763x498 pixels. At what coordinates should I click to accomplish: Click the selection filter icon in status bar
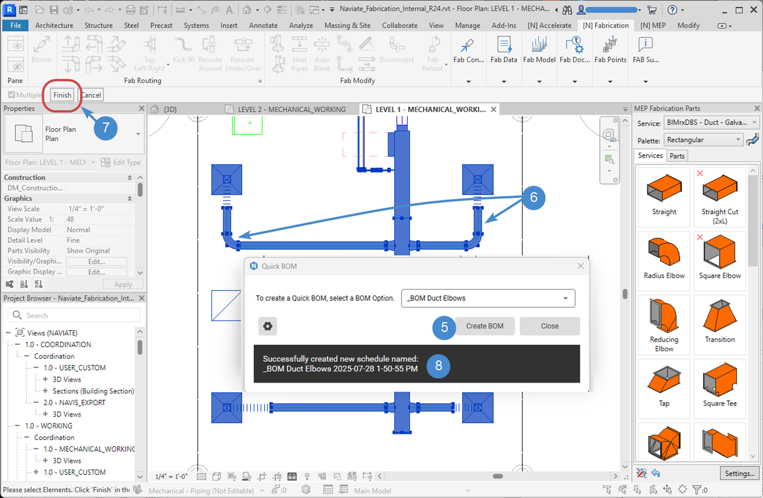pyautogui.click(x=698, y=490)
